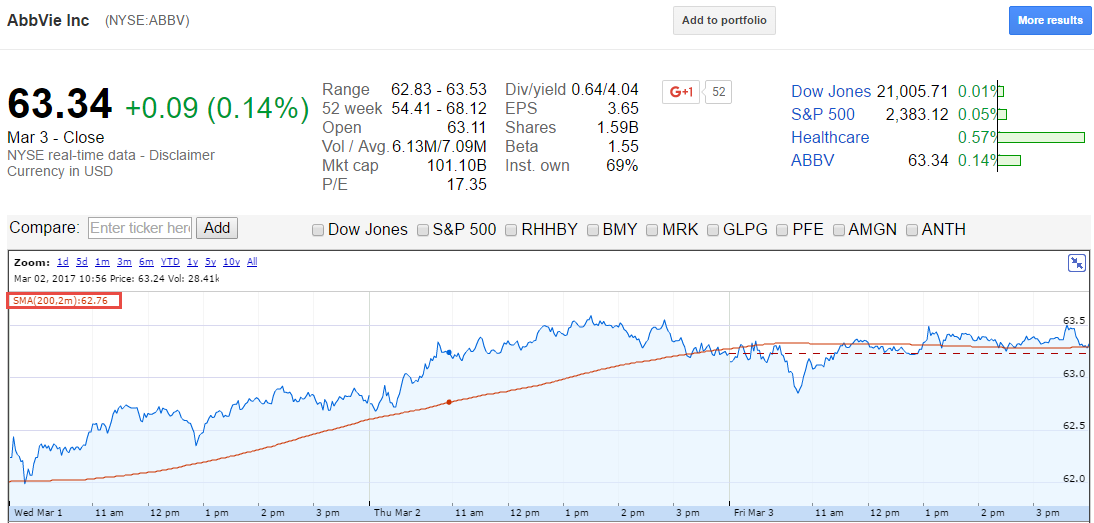Click the S&P 500 change bar
Image resolution: width=1094 pixels, height=523 pixels.
click(x=1003, y=114)
